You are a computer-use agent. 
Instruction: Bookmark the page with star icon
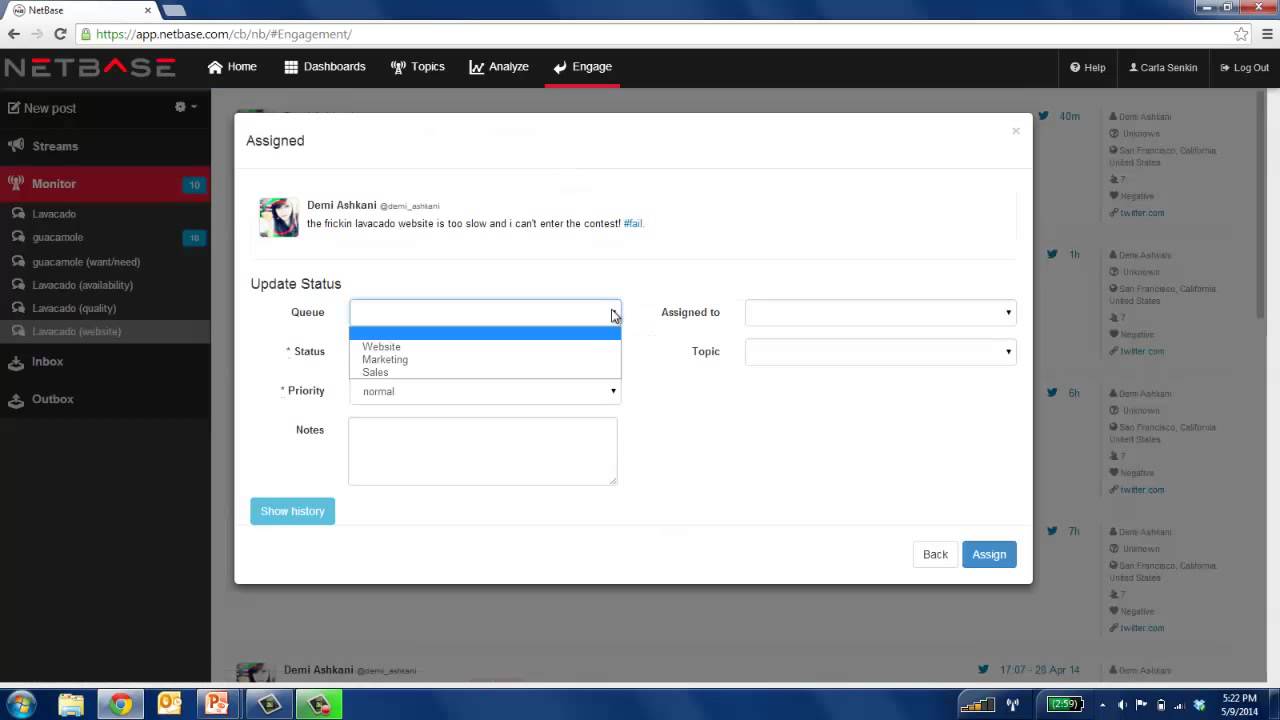[x=1241, y=34]
